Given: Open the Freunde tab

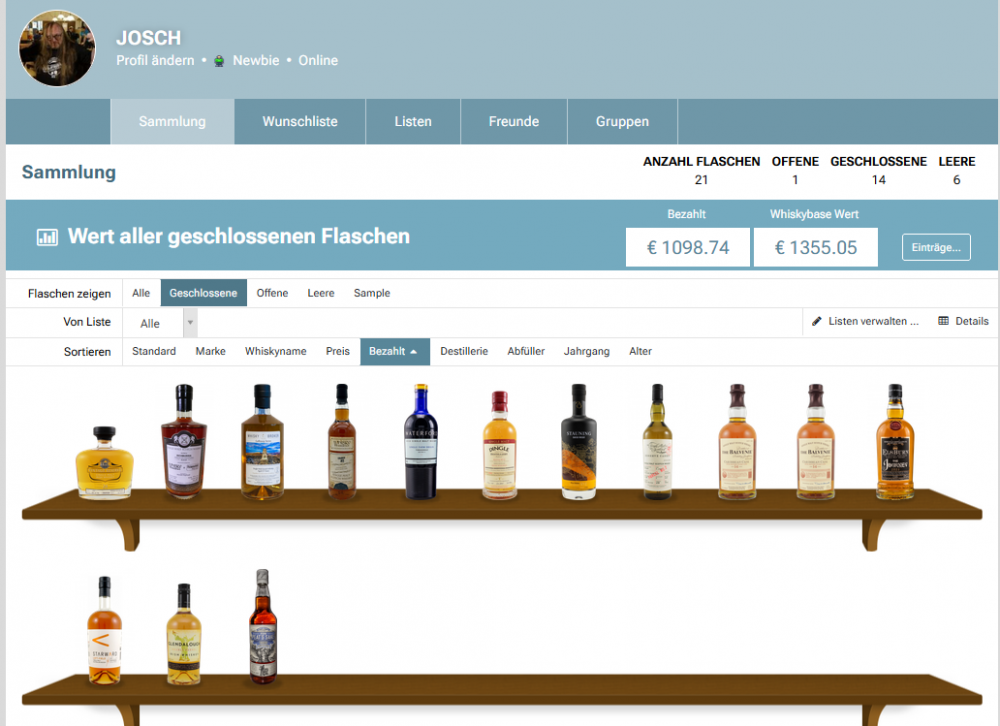Looking at the screenshot, I should (x=514, y=122).
